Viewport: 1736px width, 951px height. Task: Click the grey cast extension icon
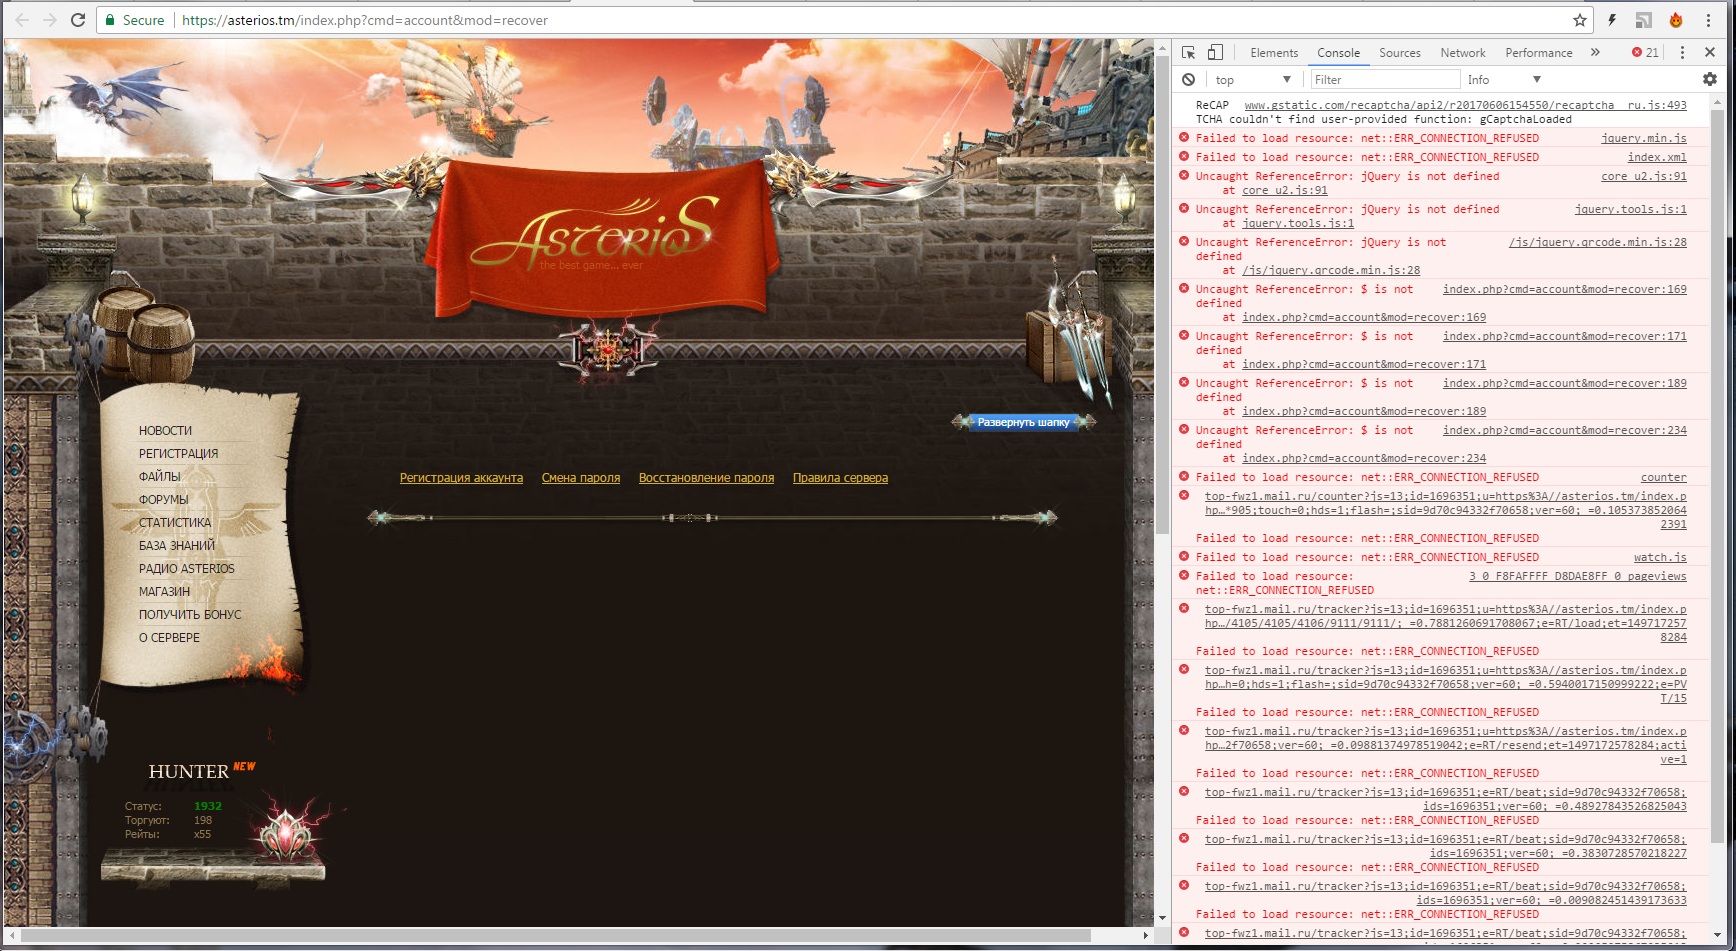point(1644,20)
